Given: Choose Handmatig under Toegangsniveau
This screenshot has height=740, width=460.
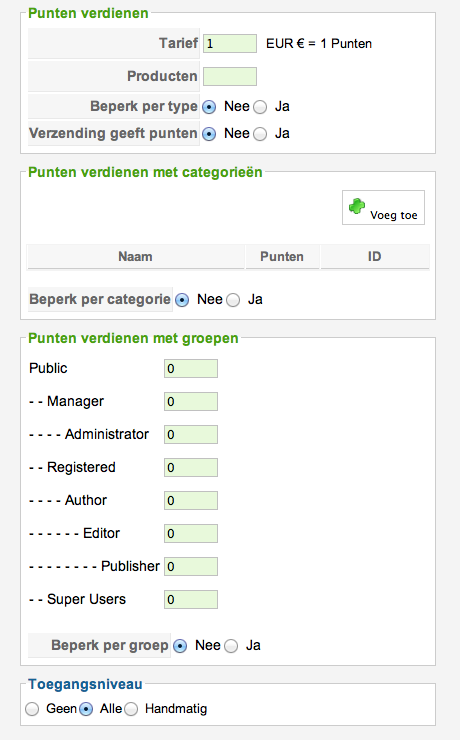Looking at the screenshot, I should pyautogui.click(x=131, y=709).
